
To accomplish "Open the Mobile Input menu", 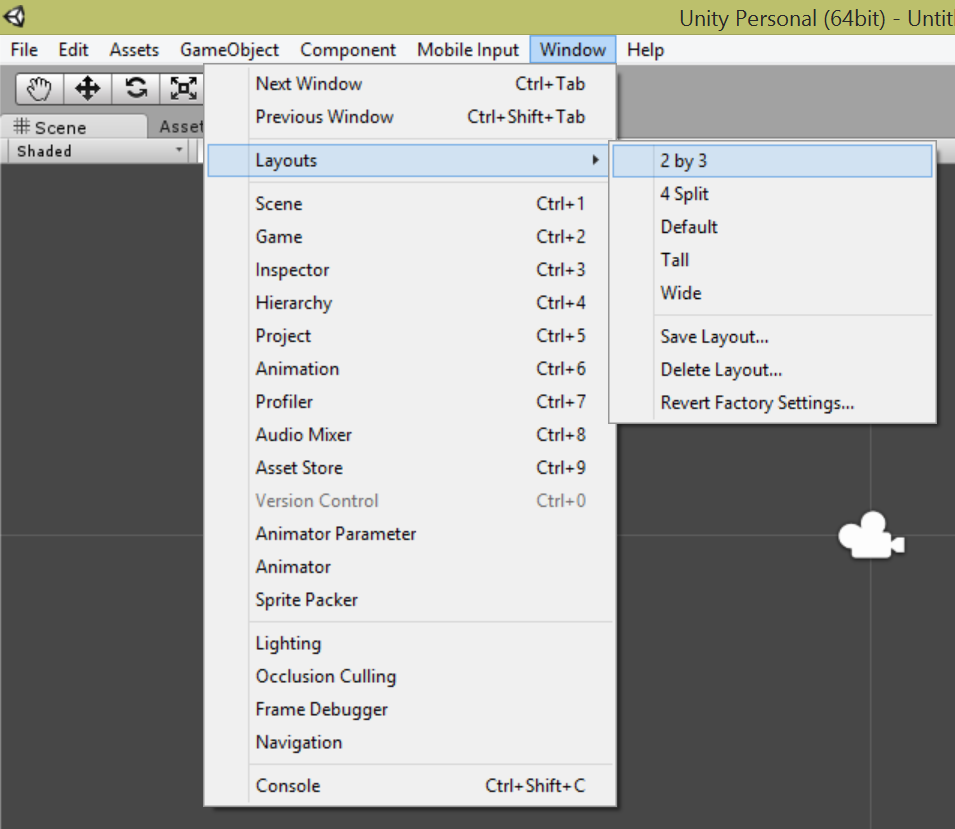I will click(468, 49).
